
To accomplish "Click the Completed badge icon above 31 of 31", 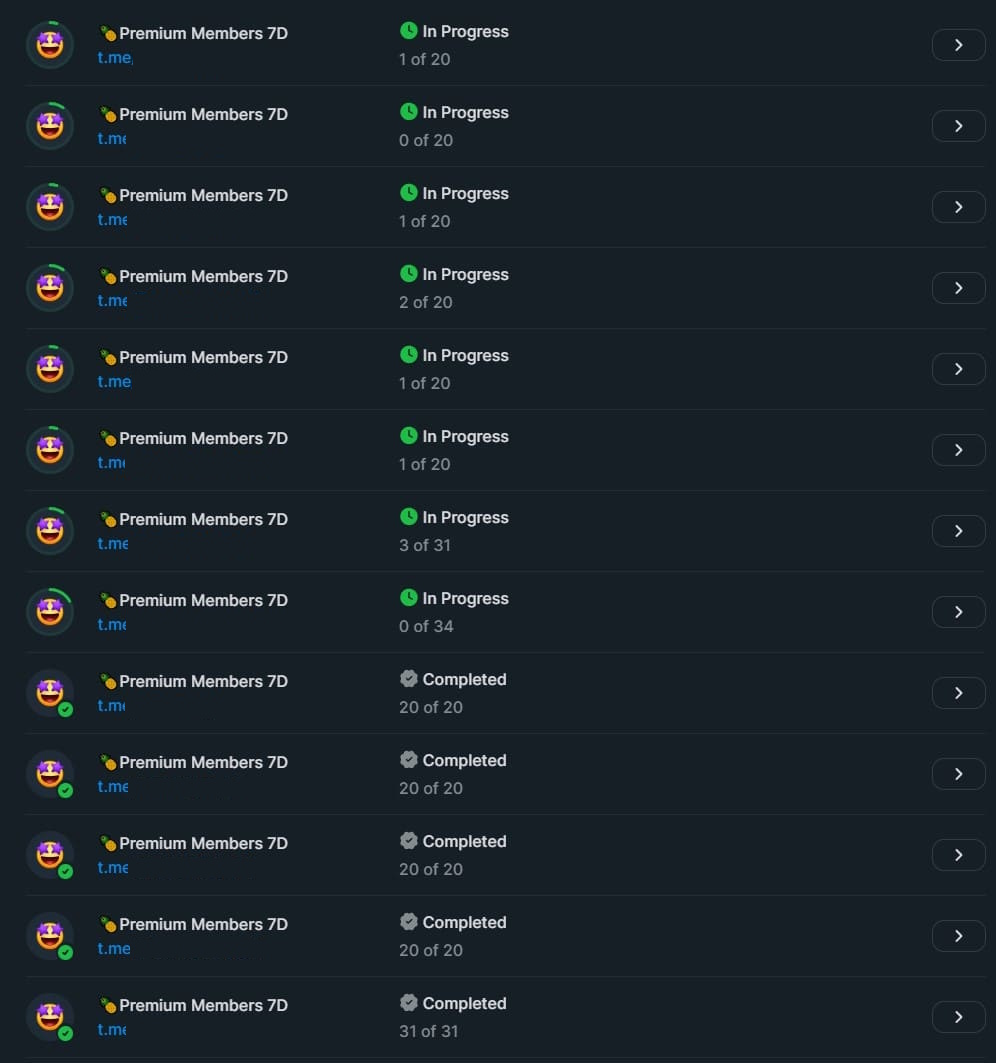I will click(408, 1002).
